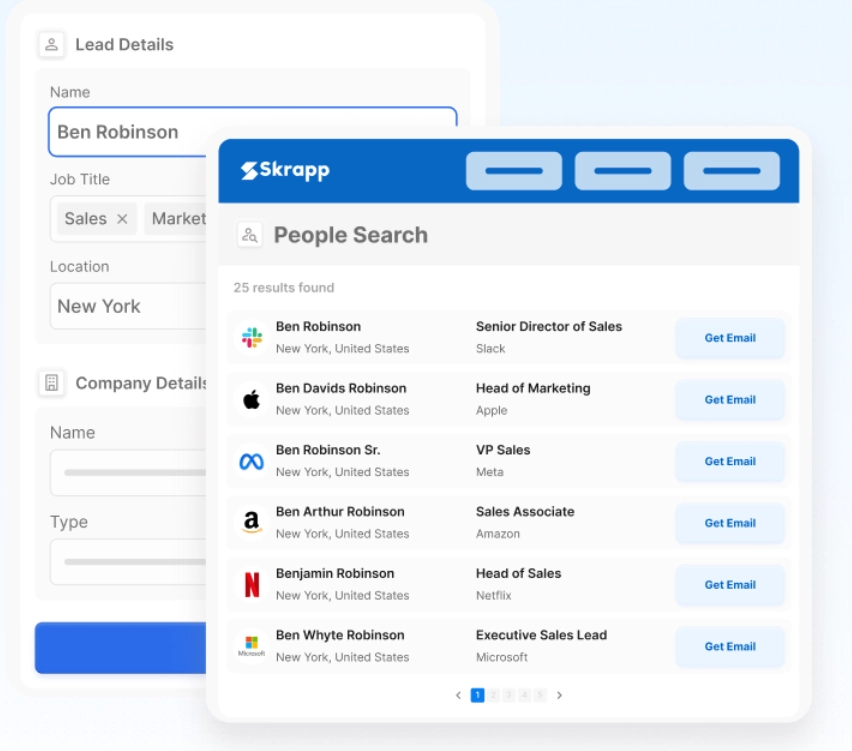The image size is (852, 751).
Task: Click the Skrapp logo in header
Action: pyautogui.click(x=285, y=171)
